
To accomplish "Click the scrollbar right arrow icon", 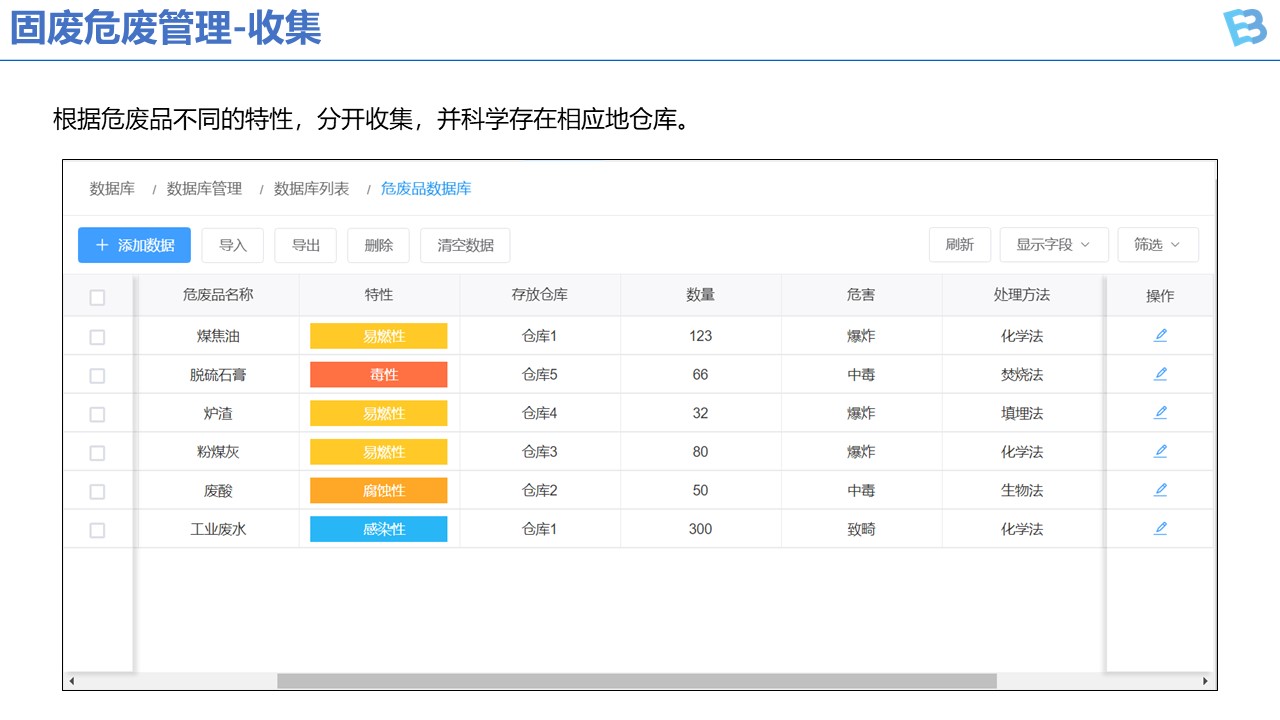I will (x=1206, y=681).
